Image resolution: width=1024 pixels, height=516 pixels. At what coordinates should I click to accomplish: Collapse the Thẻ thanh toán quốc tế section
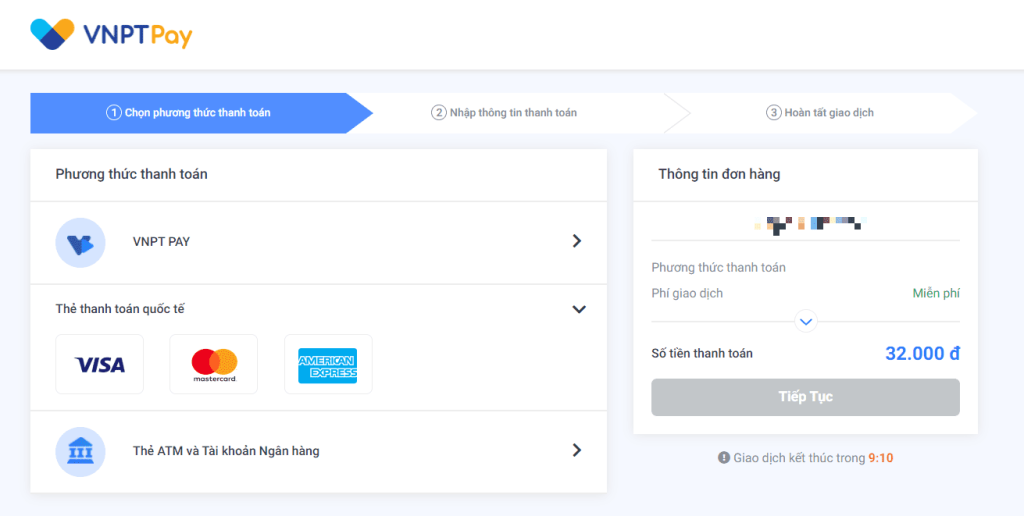point(578,309)
